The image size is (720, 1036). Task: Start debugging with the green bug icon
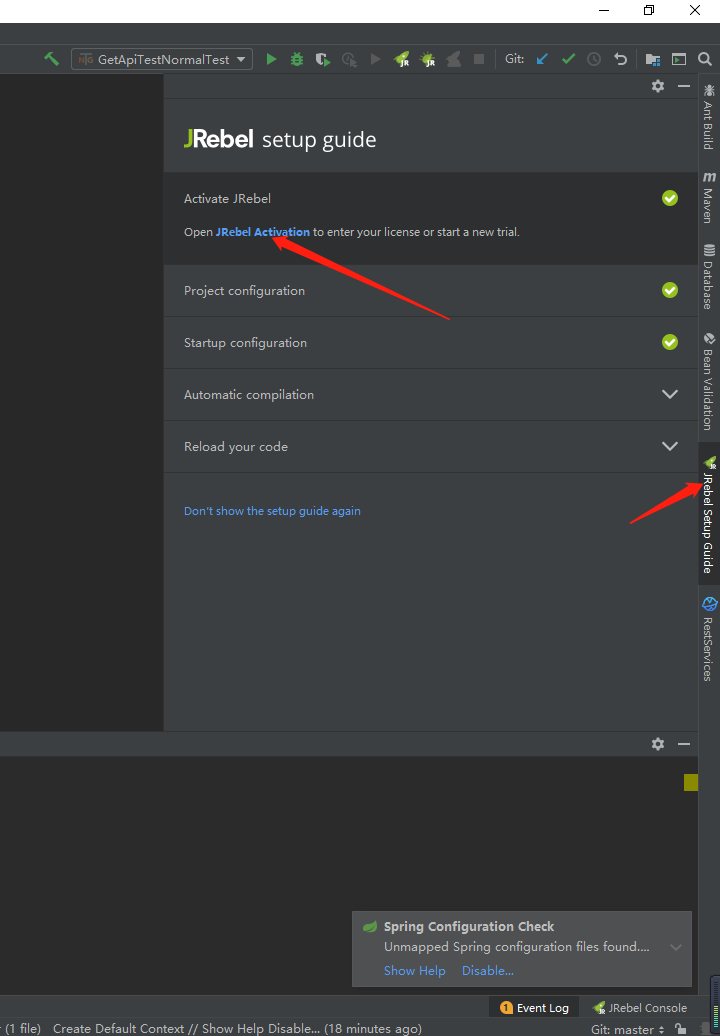pos(297,59)
